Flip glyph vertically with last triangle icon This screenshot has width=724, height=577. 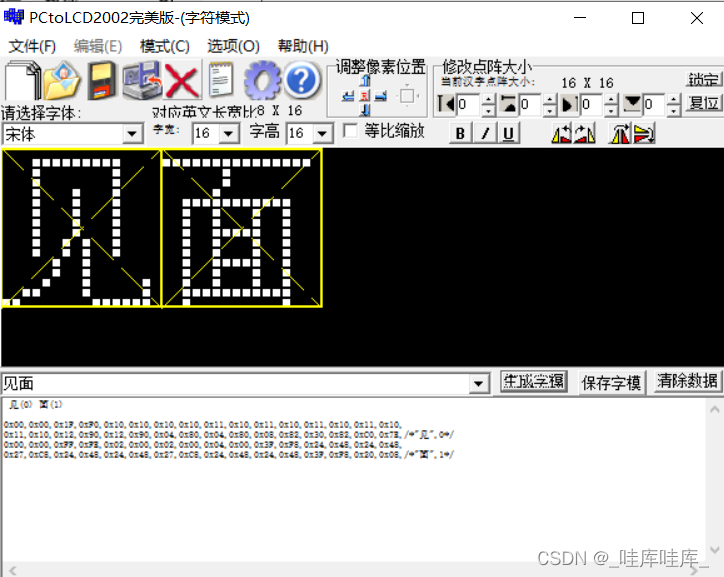click(x=644, y=133)
